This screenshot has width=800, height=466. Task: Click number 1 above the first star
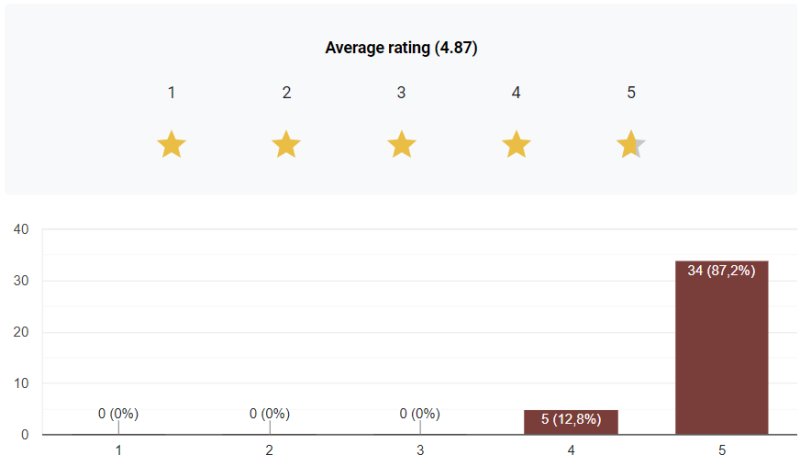coord(172,93)
